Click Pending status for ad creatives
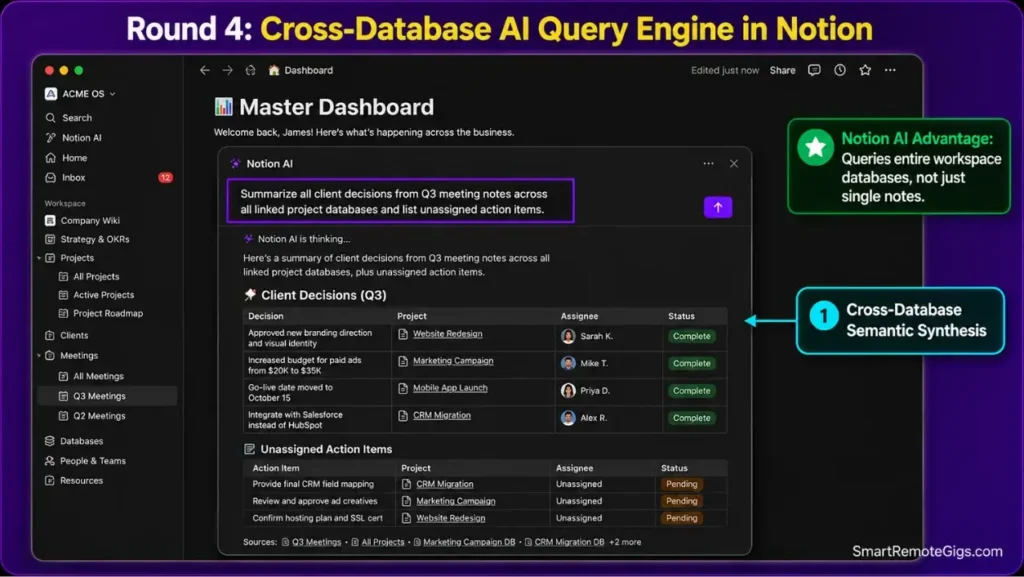Image resolution: width=1024 pixels, height=577 pixels. point(682,501)
